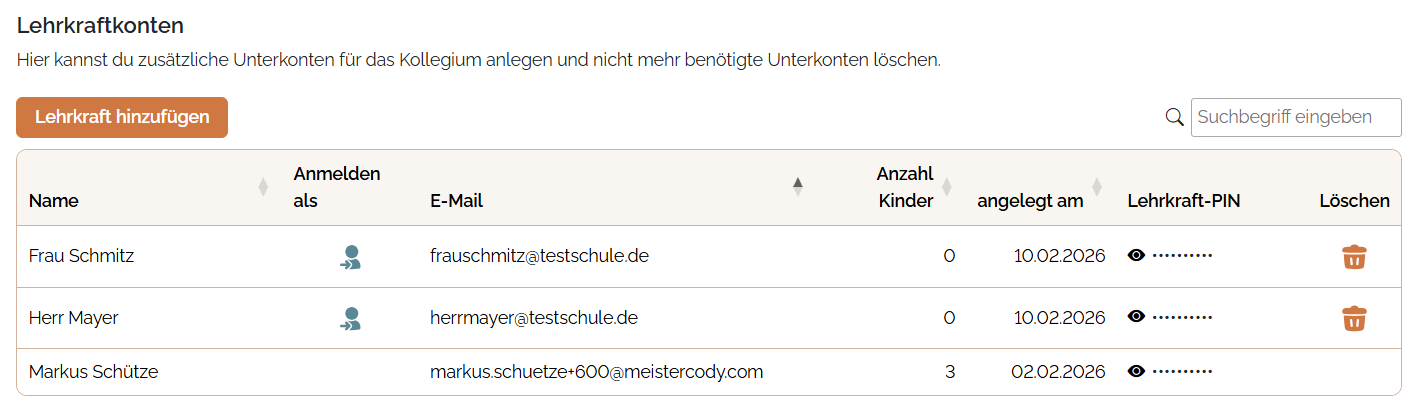Click the search magnifier icon
Image resolution: width=1414 pixels, height=417 pixels.
(x=1175, y=117)
